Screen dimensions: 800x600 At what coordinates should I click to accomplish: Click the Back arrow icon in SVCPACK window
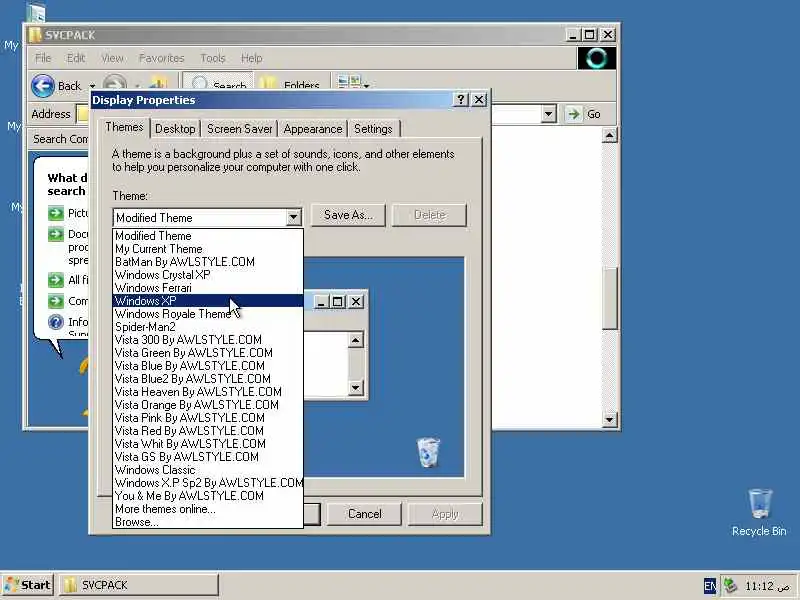pos(43,86)
